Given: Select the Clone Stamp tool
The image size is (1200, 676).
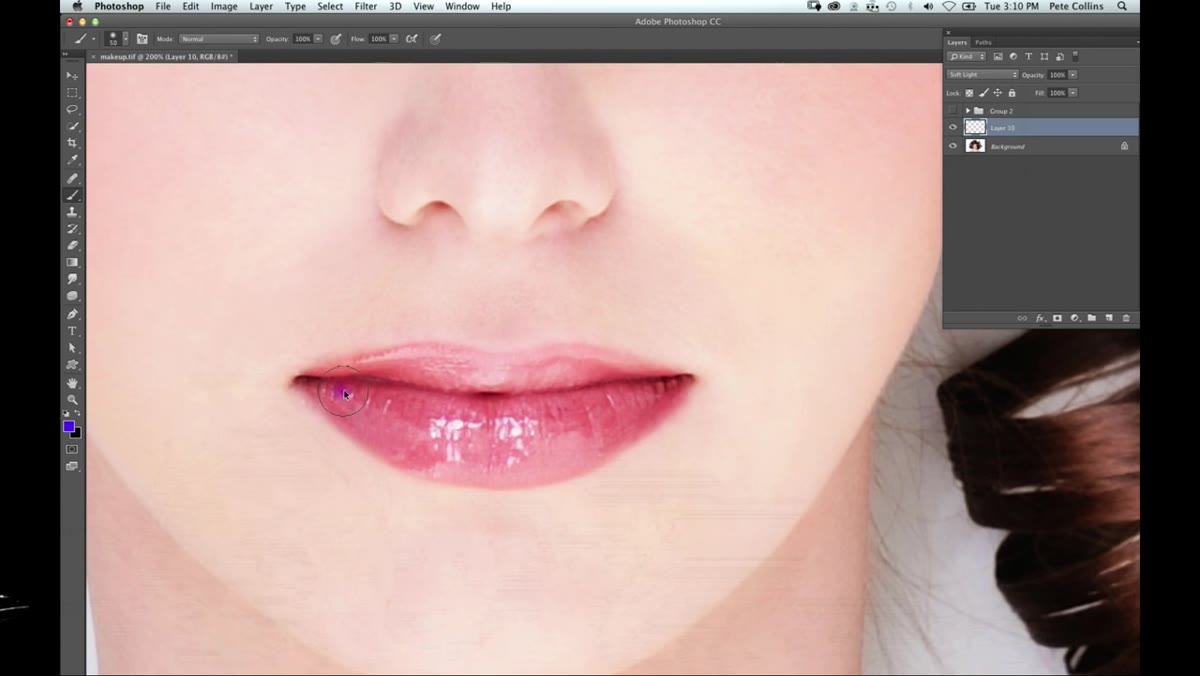Looking at the screenshot, I should click(x=72, y=213).
